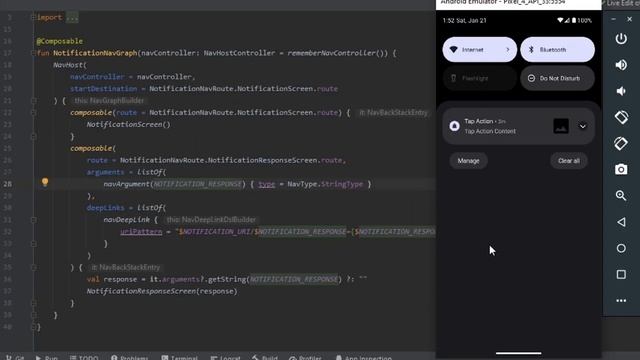
Task: Click the Clear all notifications button
Action: [x=569, y=161]
